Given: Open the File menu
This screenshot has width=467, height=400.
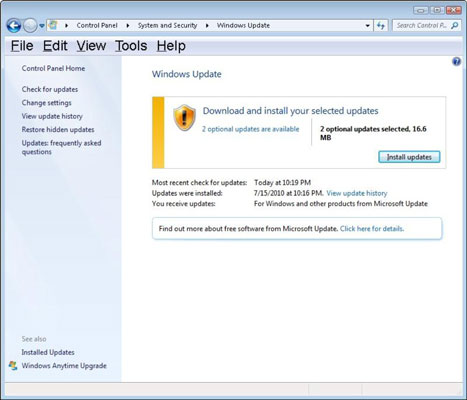Looking at the screenshot, I should coord(22,46).
